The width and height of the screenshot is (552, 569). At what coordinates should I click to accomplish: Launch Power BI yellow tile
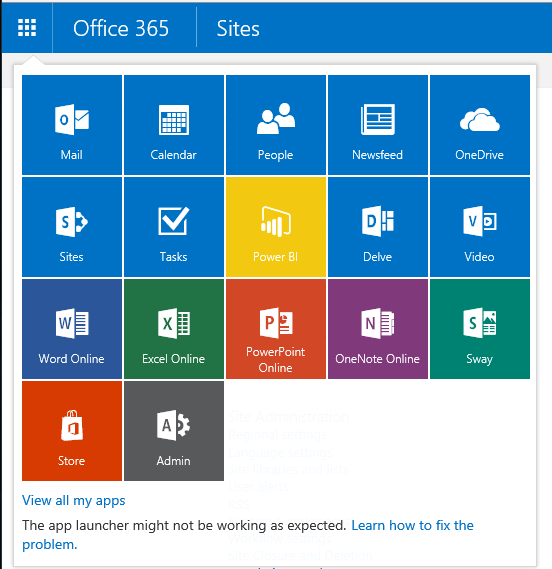(276, 227)
